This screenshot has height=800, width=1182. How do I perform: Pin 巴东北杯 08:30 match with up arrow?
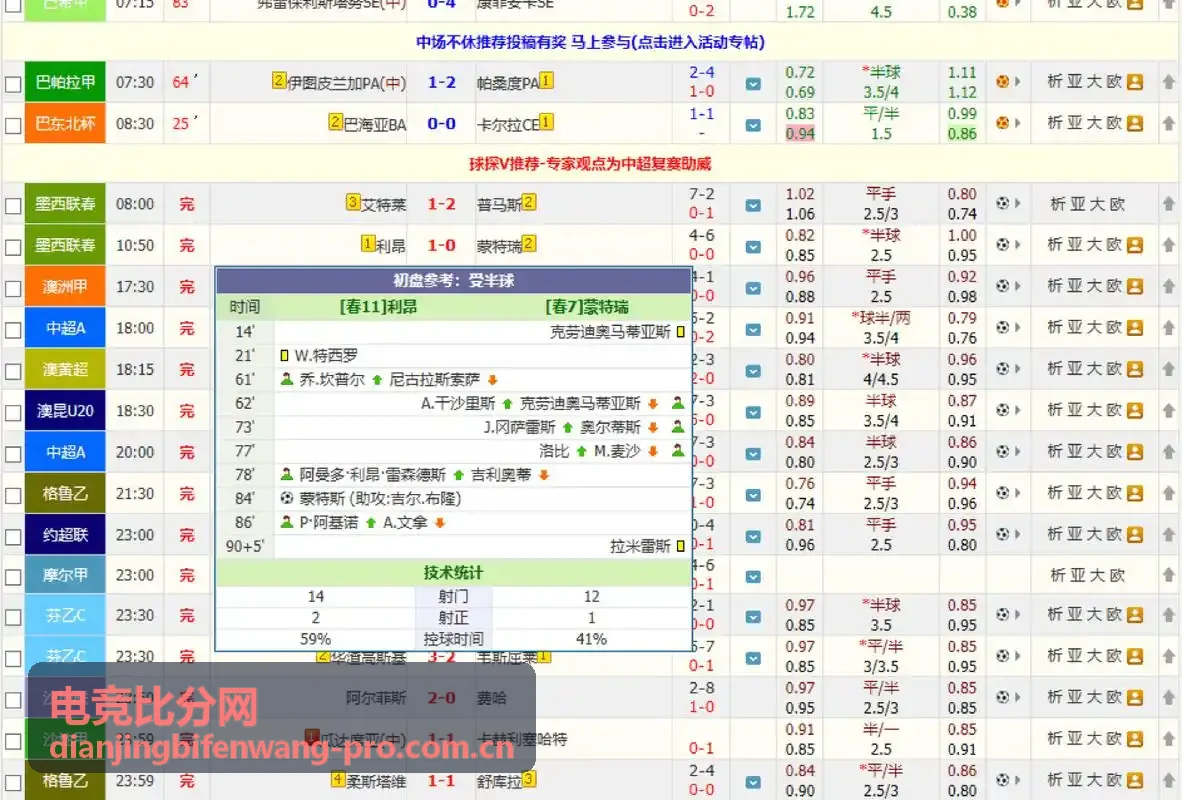[1168, 123]
